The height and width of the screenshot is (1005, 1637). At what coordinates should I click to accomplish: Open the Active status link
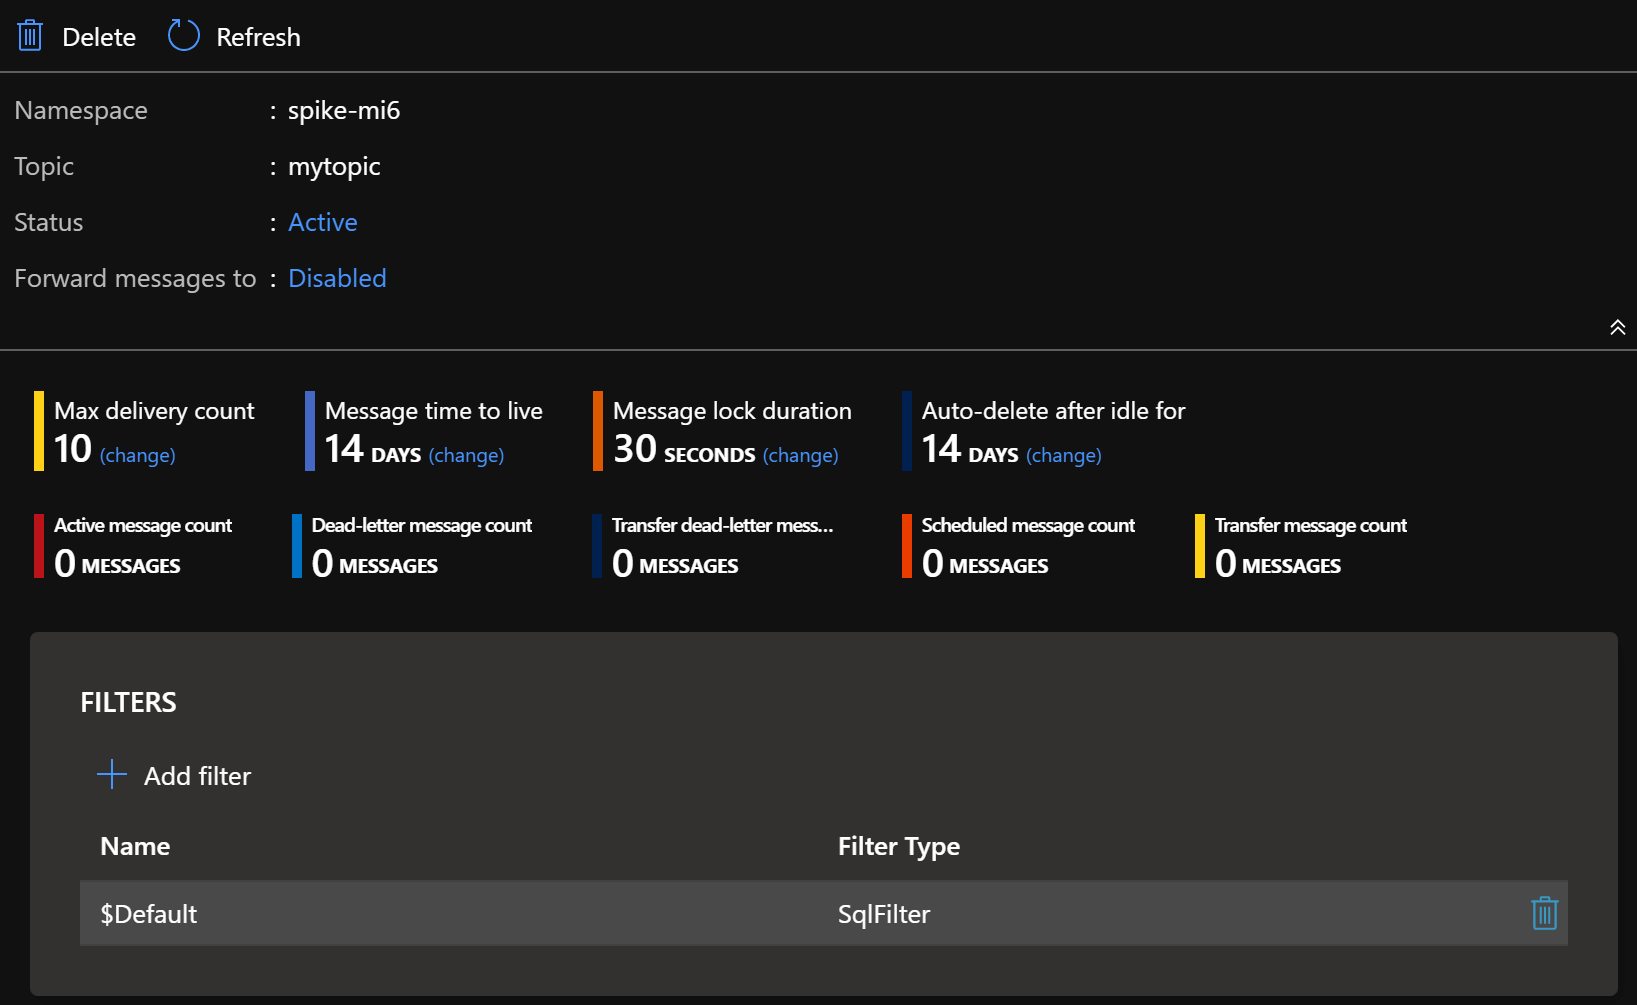coord(322,222)
